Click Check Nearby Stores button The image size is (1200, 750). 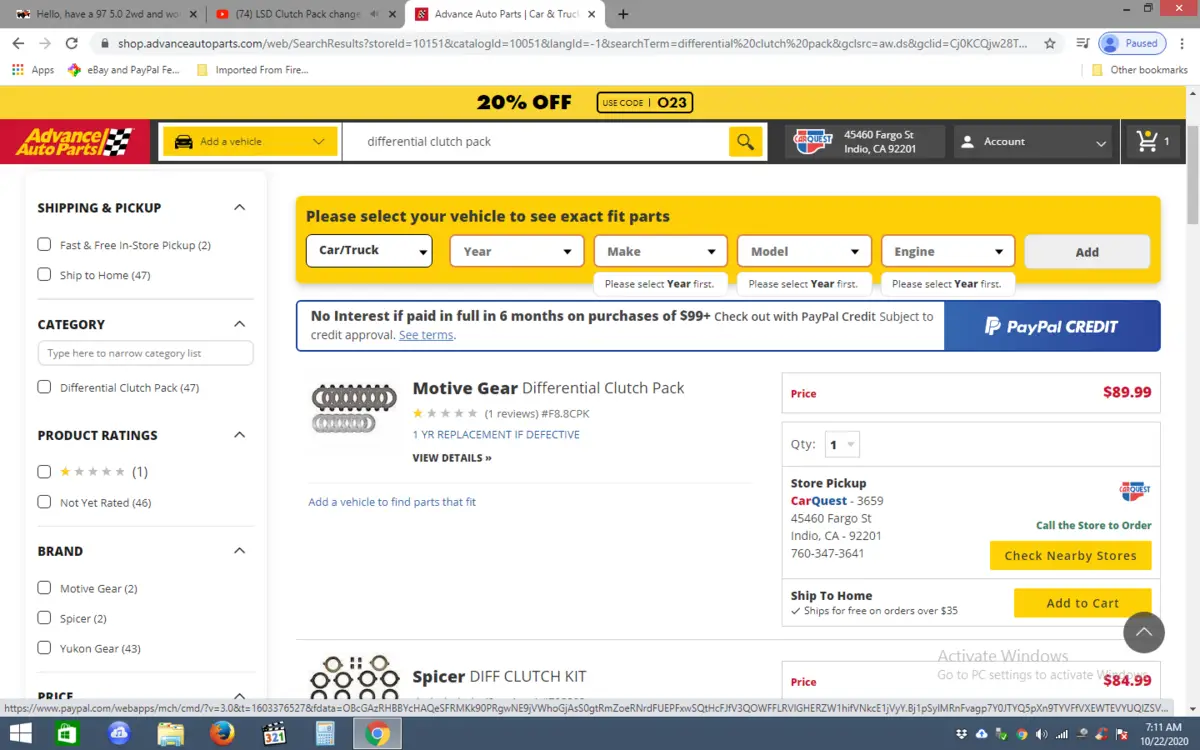click(1070, 555)
